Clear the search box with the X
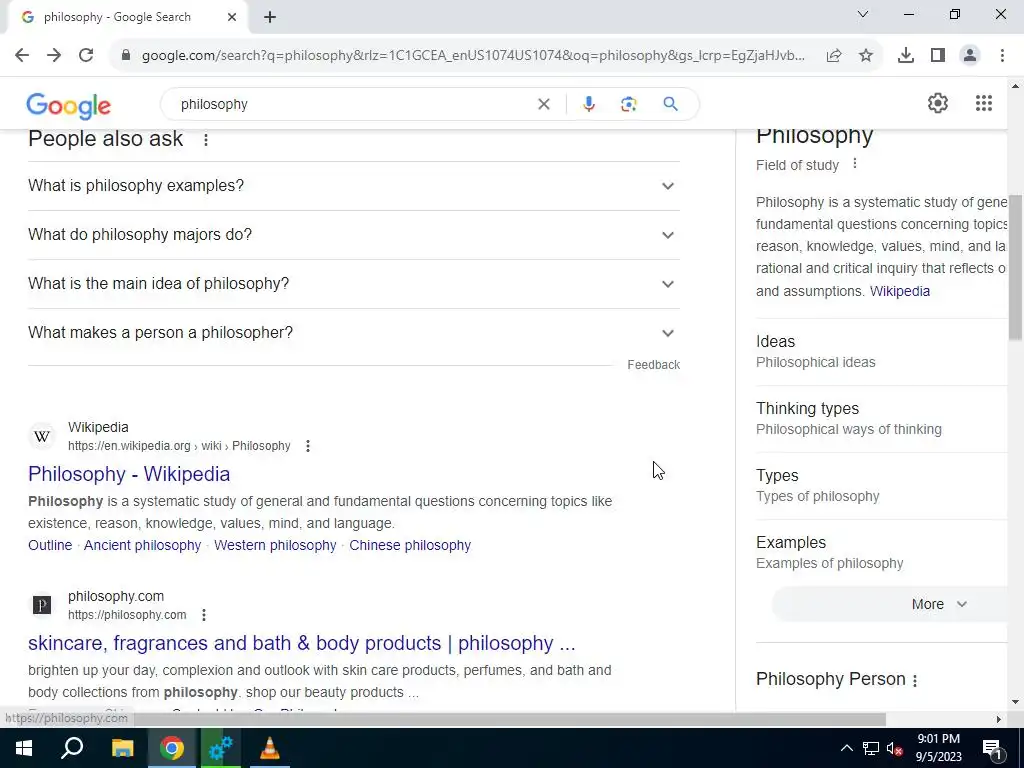Viewport: 1024px width, 768px height. [x=543, y=104]
